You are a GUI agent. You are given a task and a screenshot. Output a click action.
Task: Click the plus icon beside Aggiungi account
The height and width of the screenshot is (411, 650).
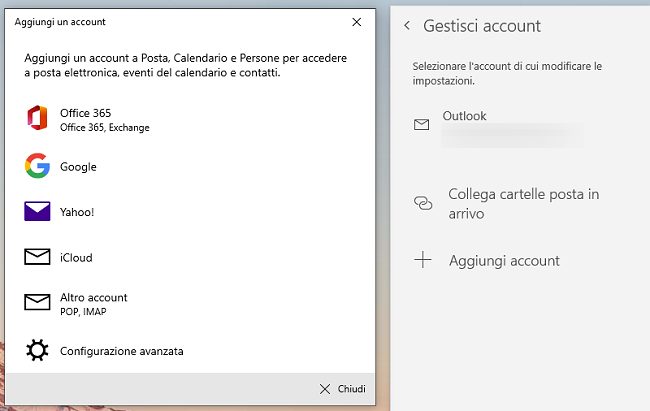point(423,260)
